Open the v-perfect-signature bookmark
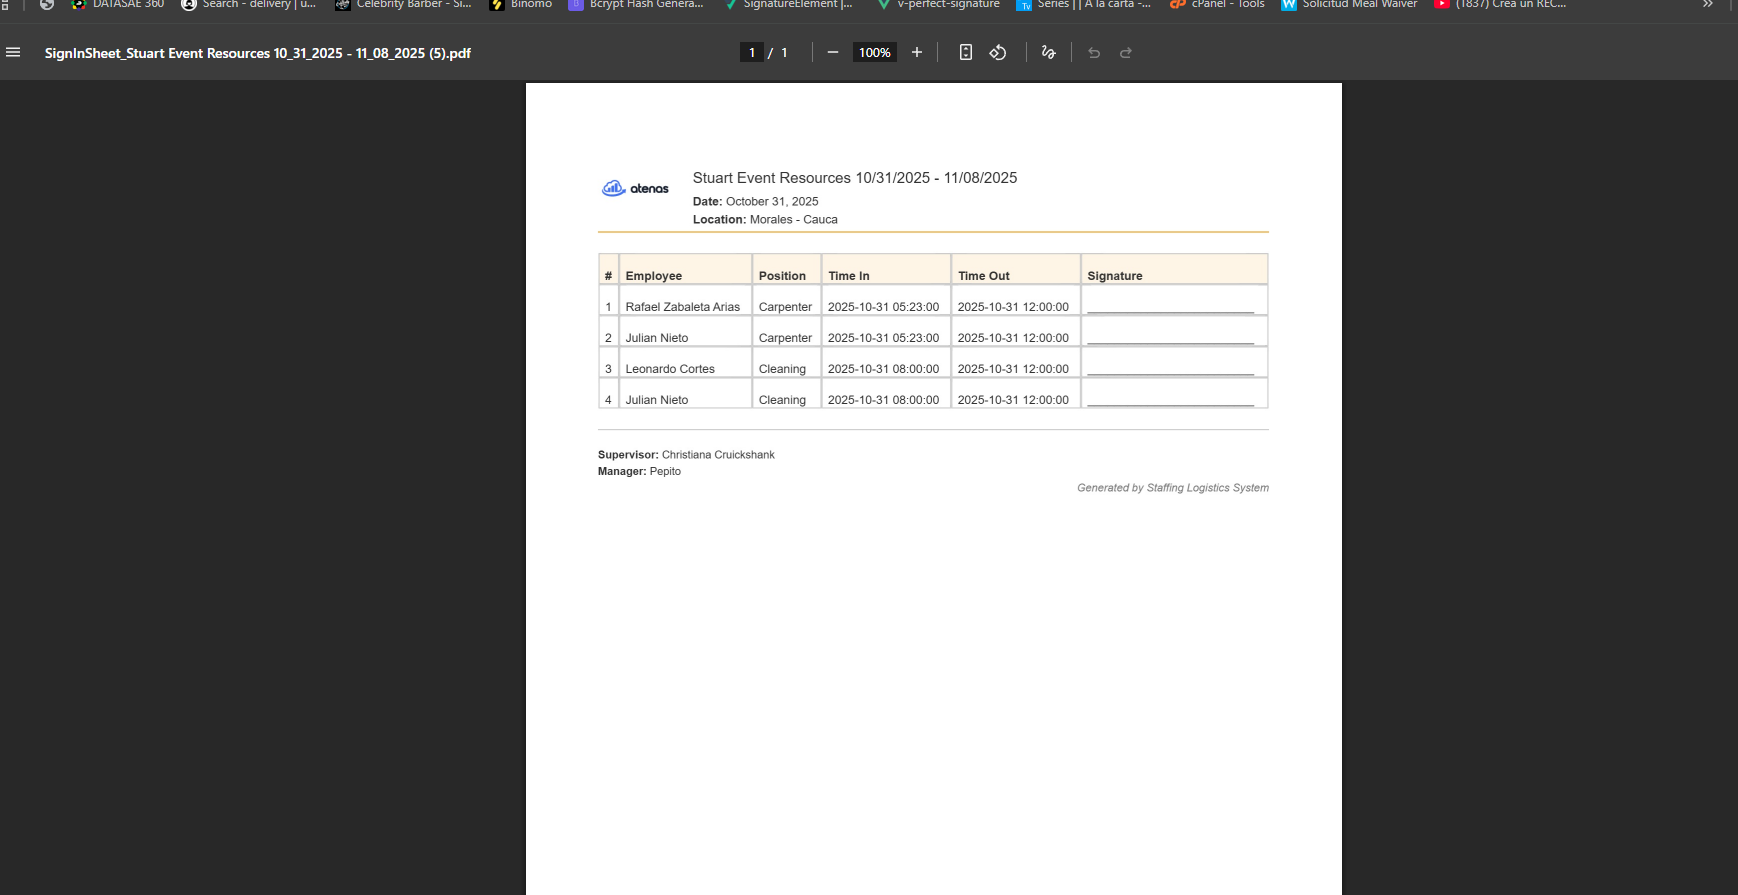 [938, 5]
